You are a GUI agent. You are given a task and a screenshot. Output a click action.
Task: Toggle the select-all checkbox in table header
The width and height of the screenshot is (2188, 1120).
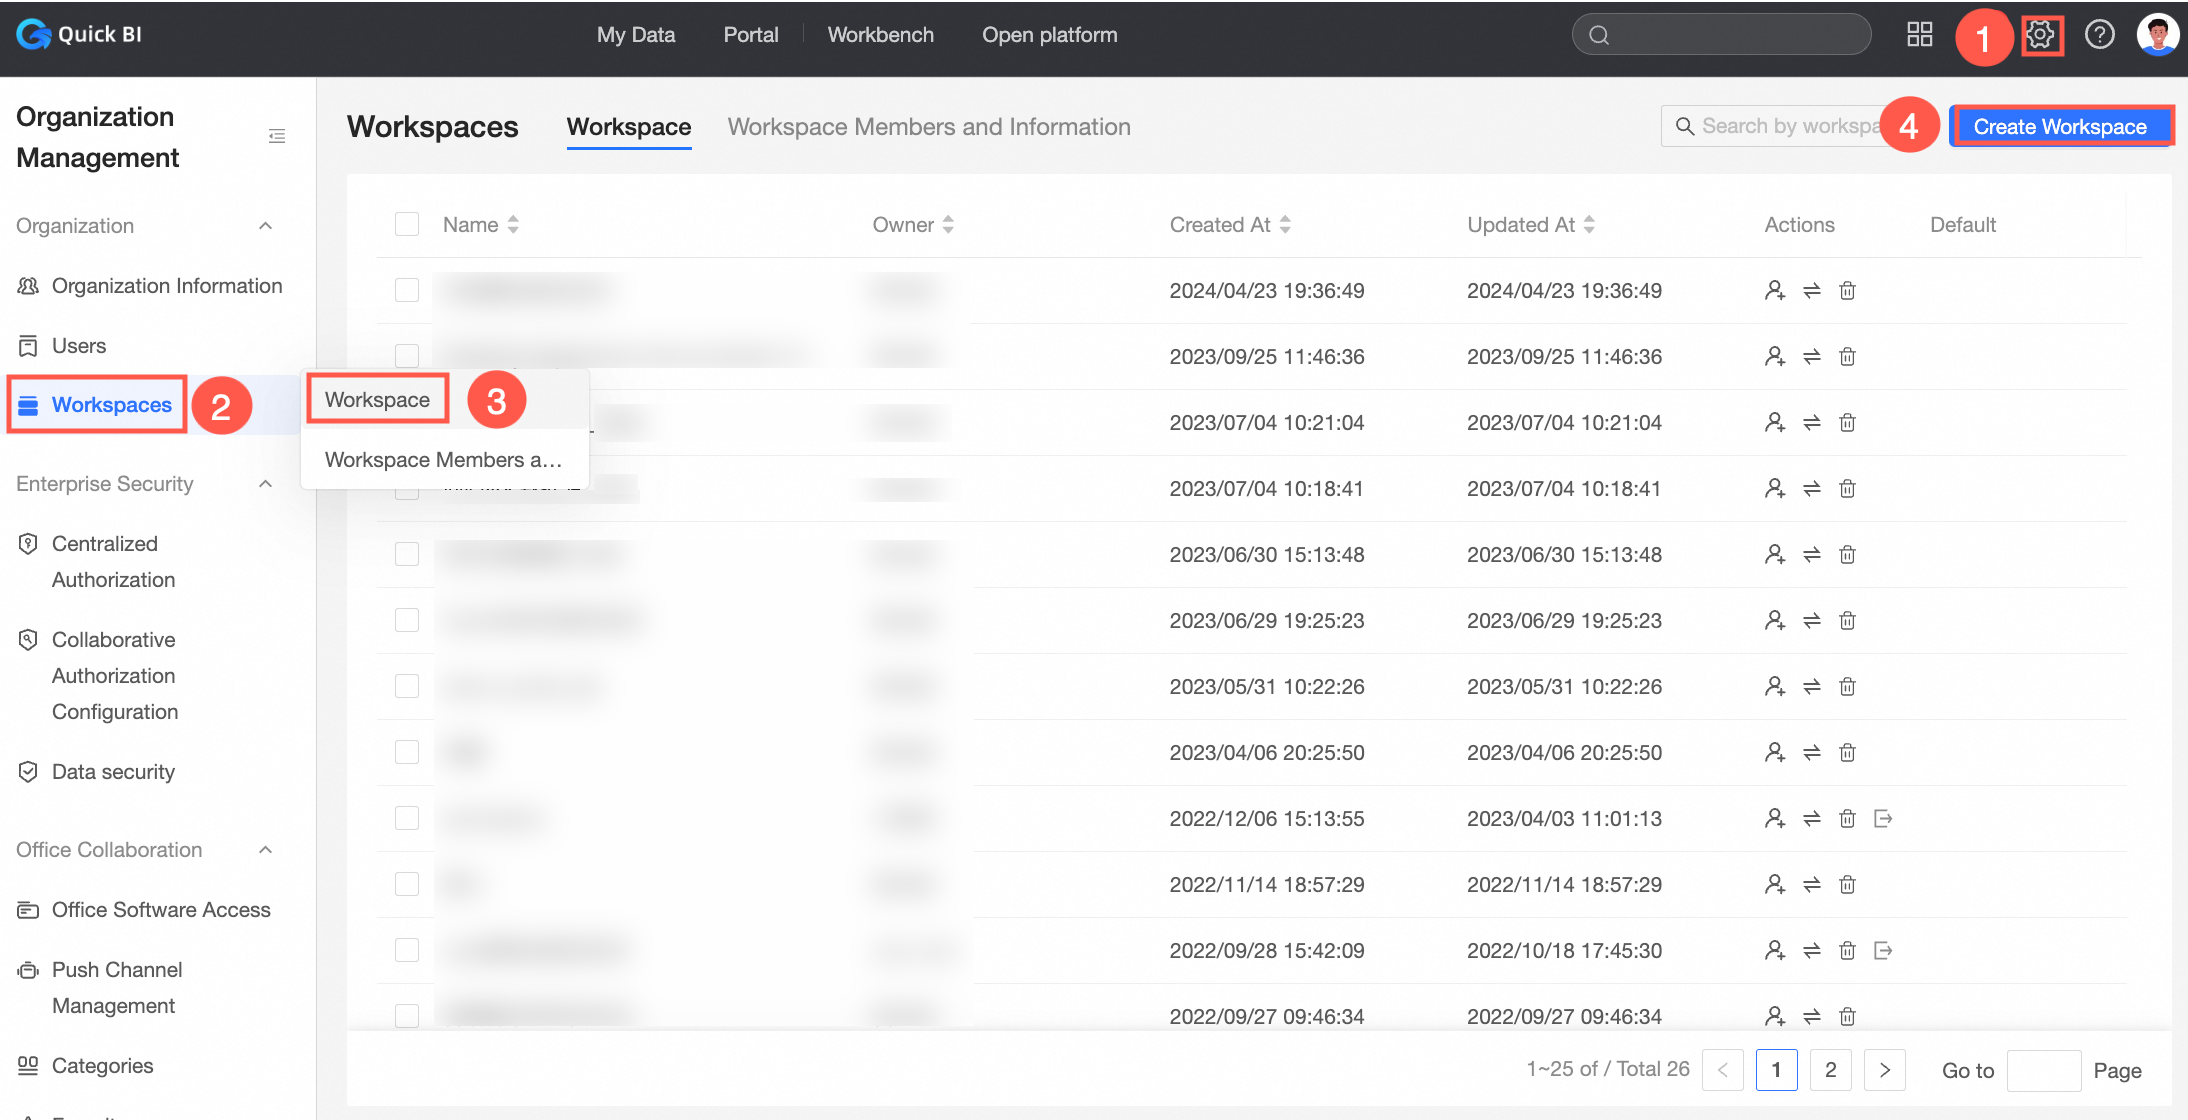(x=407, y=224)
